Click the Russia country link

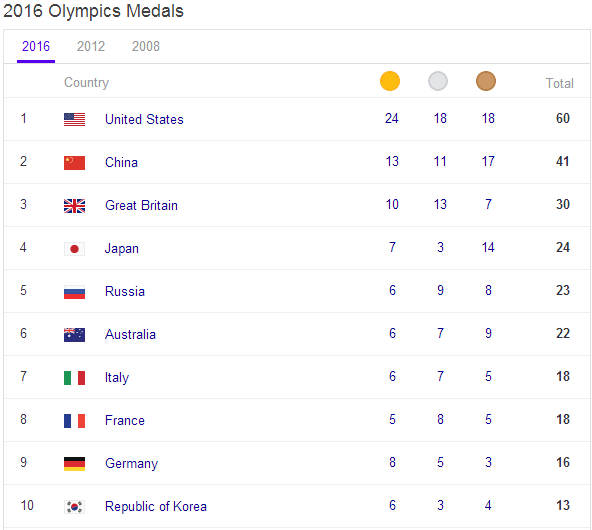(x=125, y=291)
